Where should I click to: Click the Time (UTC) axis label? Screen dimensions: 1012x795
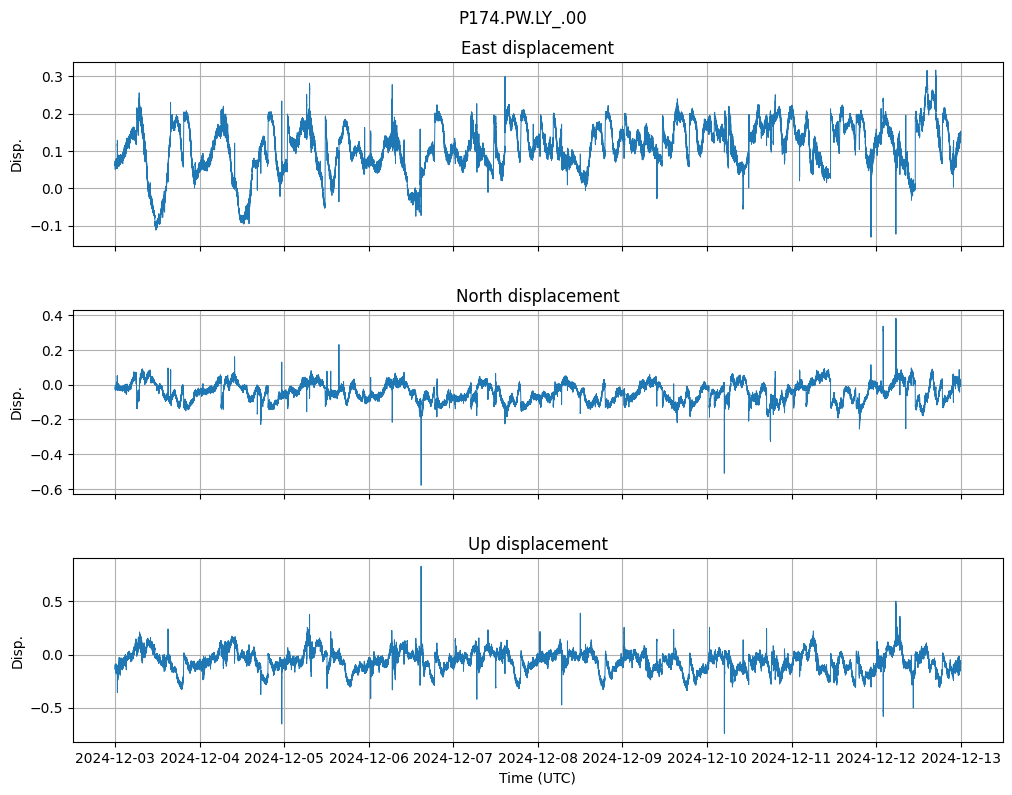point(537,777)
